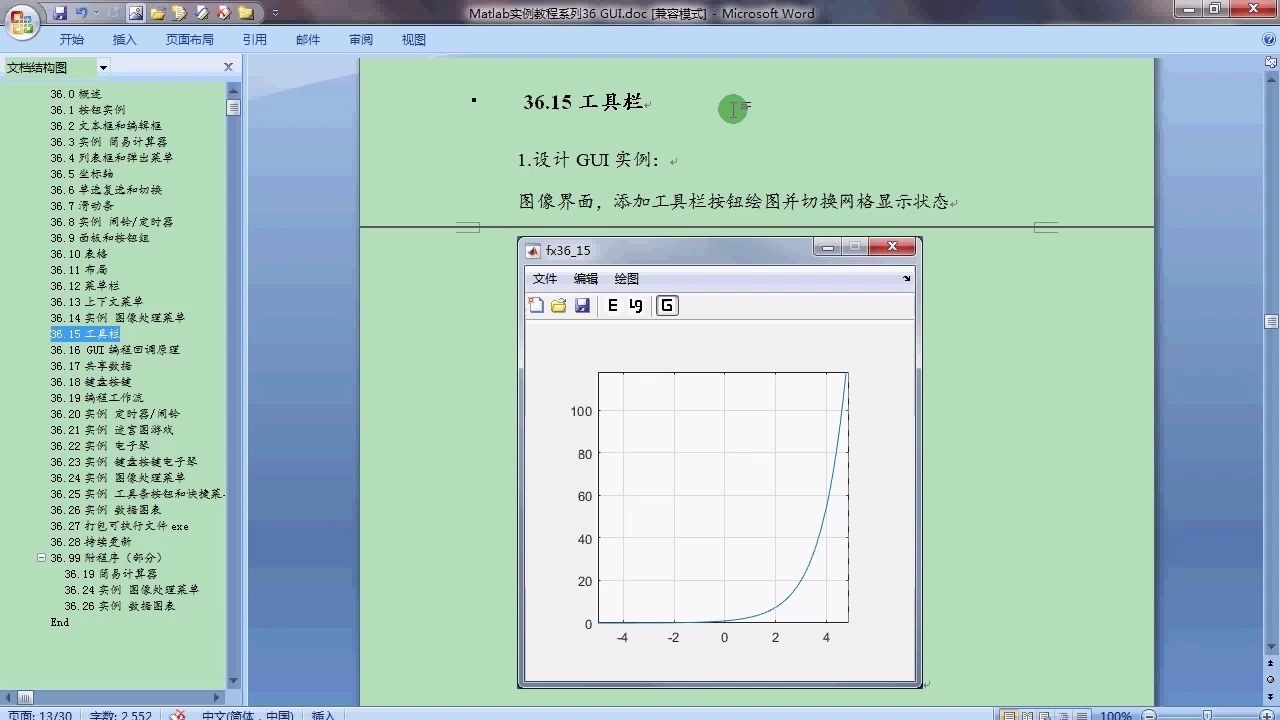Select the E button on the figure toolbar
Screen dimensions: 1280x720
(612, 305)
